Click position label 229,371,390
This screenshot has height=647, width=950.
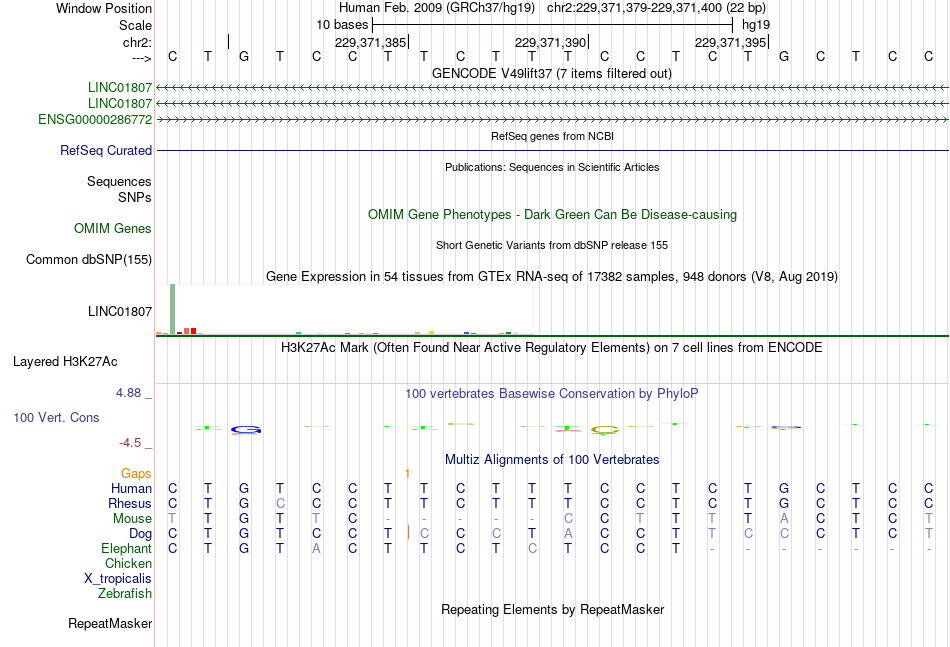(x=551, y=43)
